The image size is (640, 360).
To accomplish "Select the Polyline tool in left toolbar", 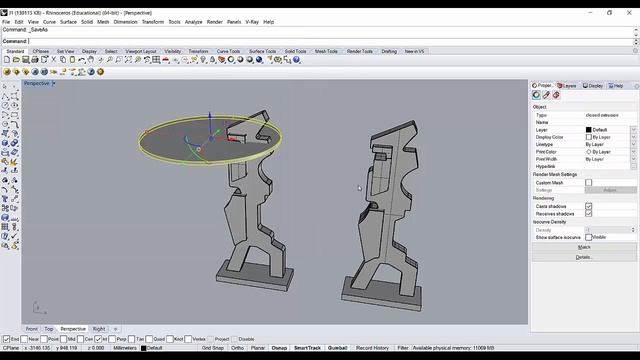I will 5,96.
